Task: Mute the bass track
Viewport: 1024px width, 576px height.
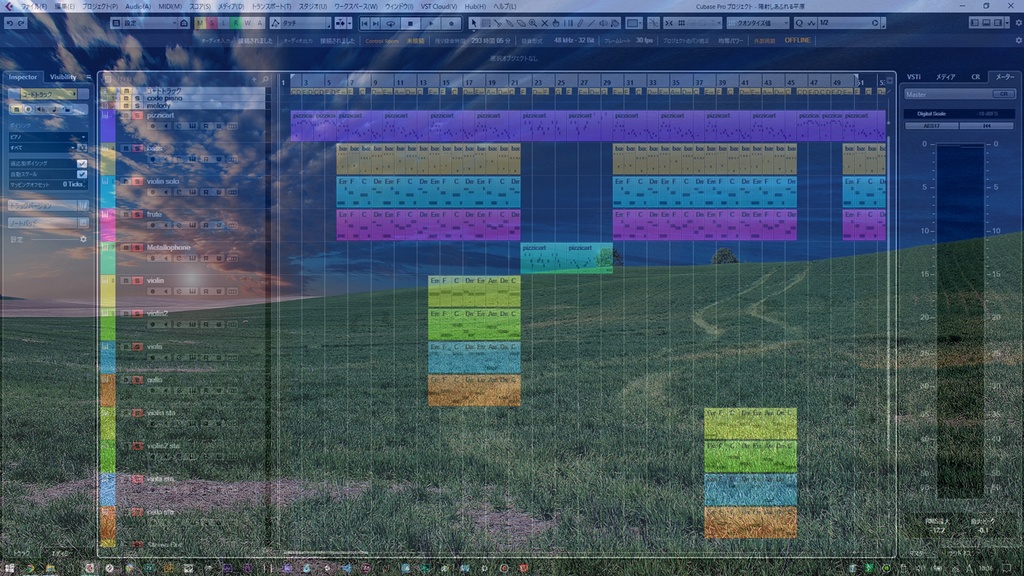Action: click(126, 148)
